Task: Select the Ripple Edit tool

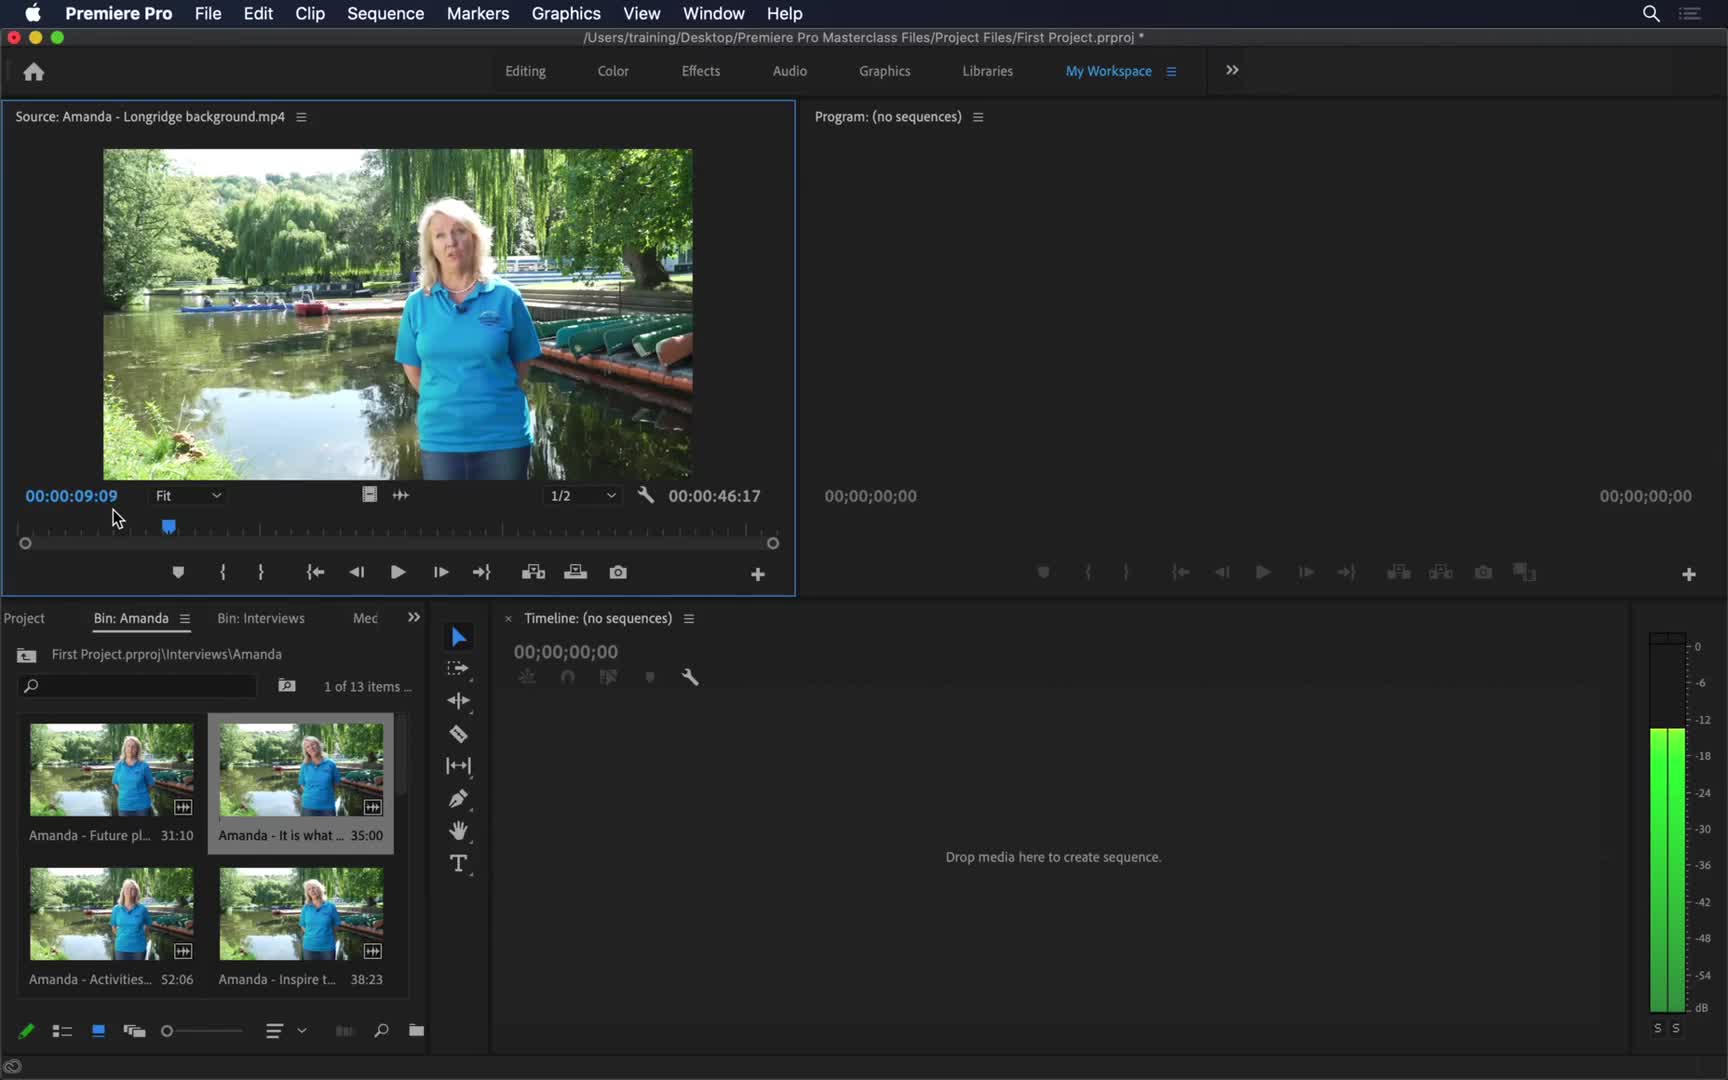Action: click(x=458, y=701)
